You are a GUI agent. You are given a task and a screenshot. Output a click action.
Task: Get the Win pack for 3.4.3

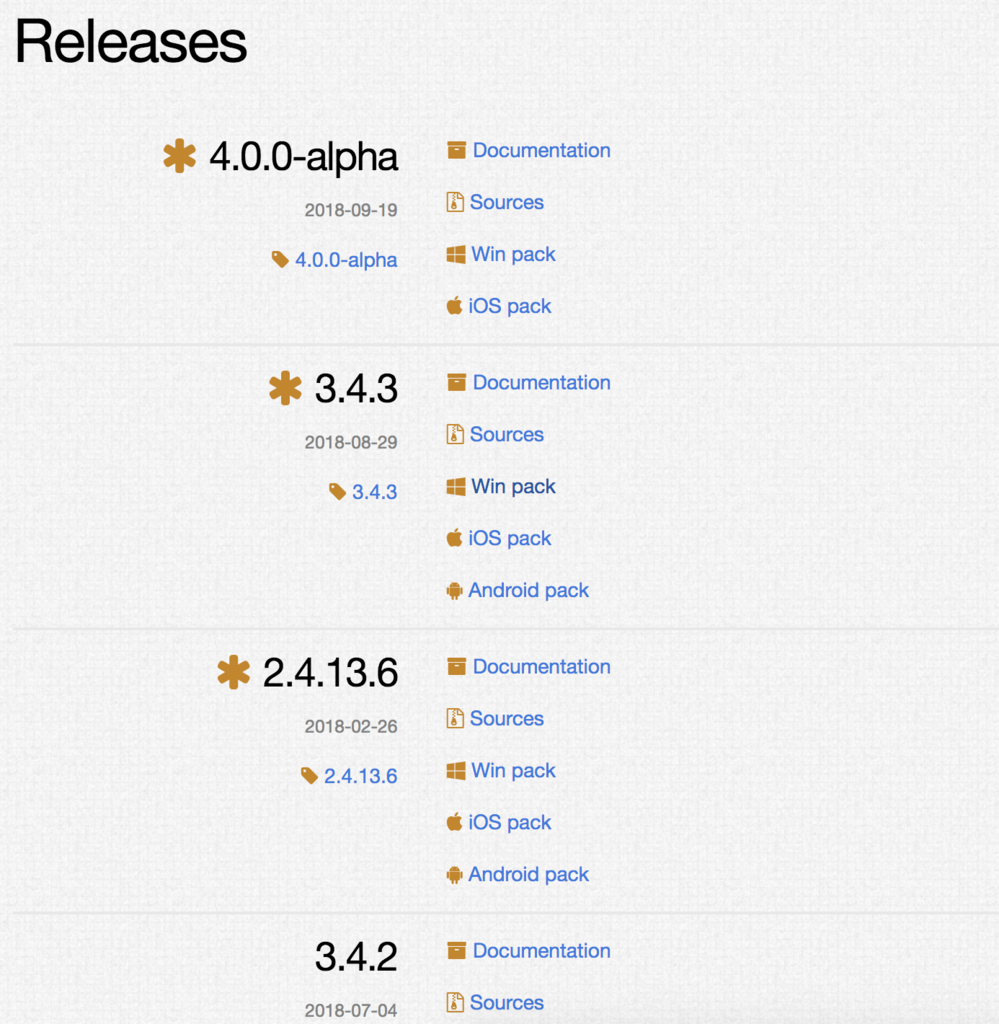pyautogui.click(x=513, y=487)
